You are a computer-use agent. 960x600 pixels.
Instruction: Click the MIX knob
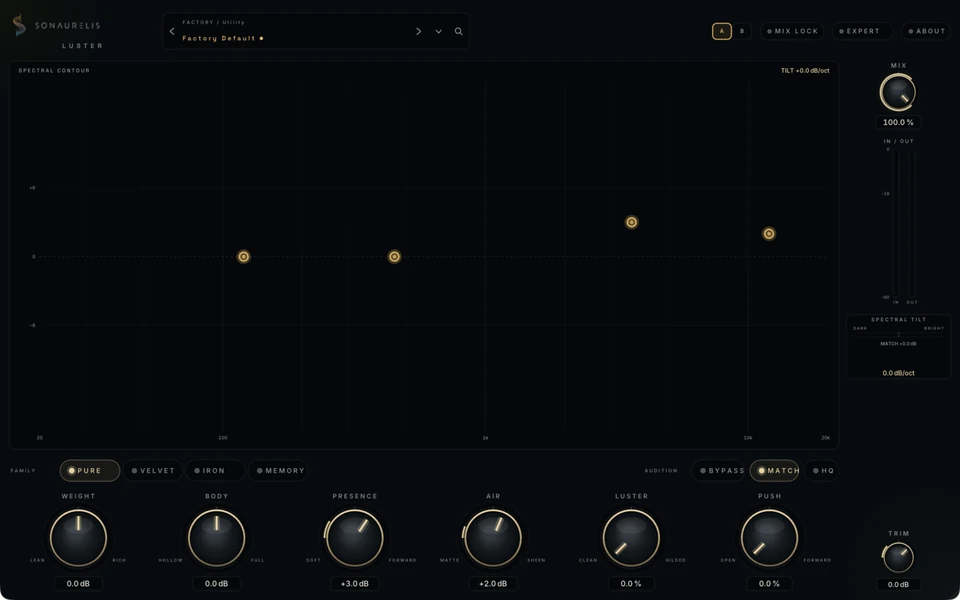coord(898,92)
